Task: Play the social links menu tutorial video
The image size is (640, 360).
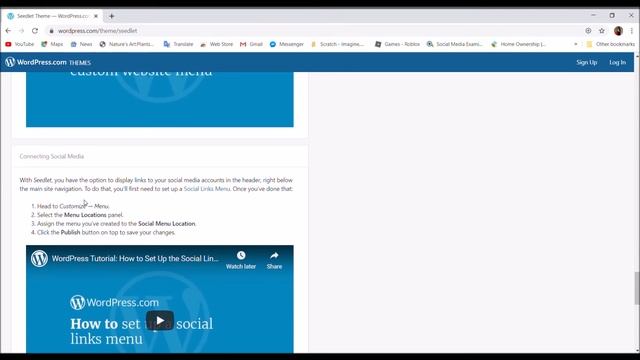Action: [x=160, y=320]
